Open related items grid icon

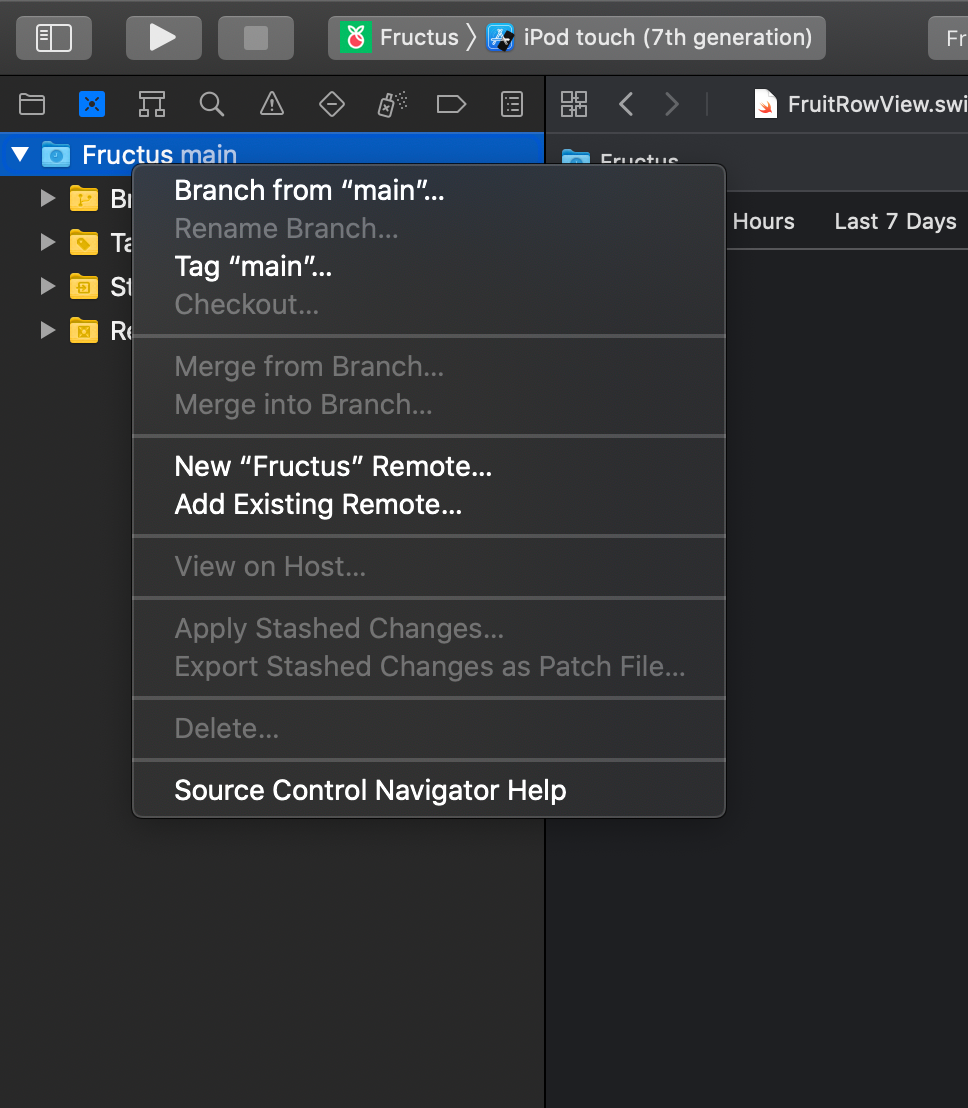(574, 105)
